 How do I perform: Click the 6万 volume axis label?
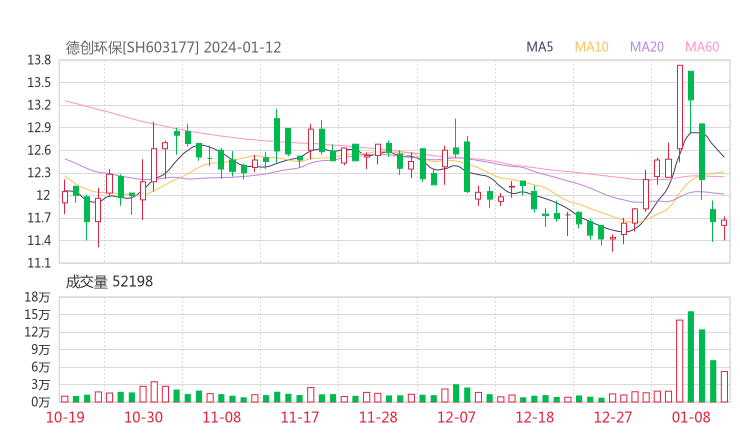[41, 367]
